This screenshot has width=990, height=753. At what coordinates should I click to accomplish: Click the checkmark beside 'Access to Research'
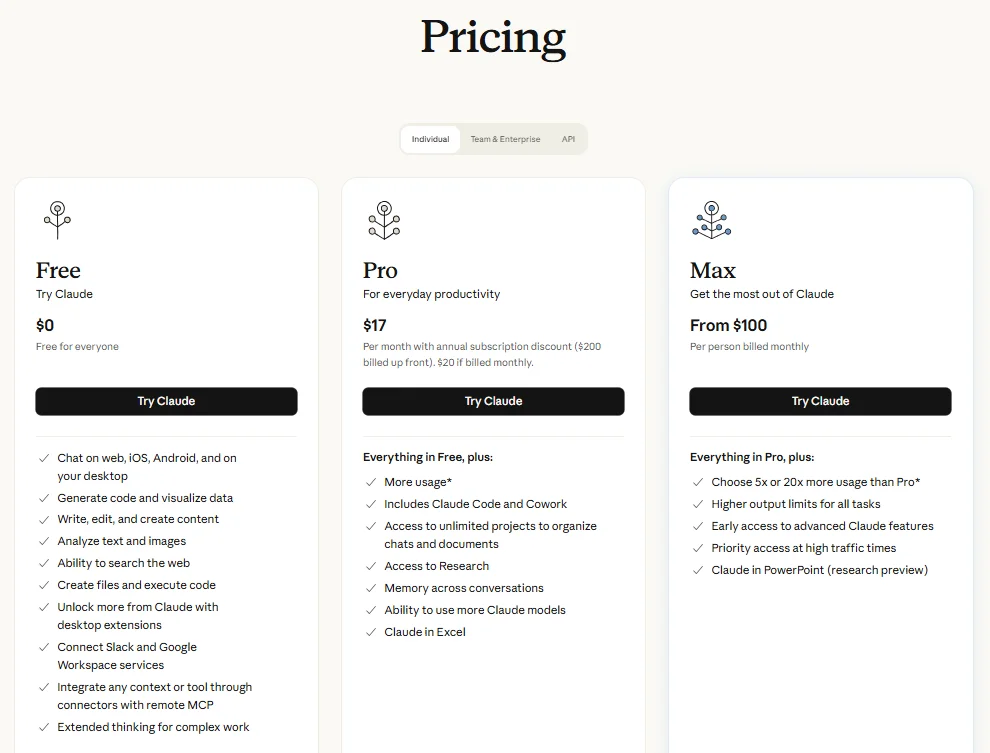click(x=370, y=566)
